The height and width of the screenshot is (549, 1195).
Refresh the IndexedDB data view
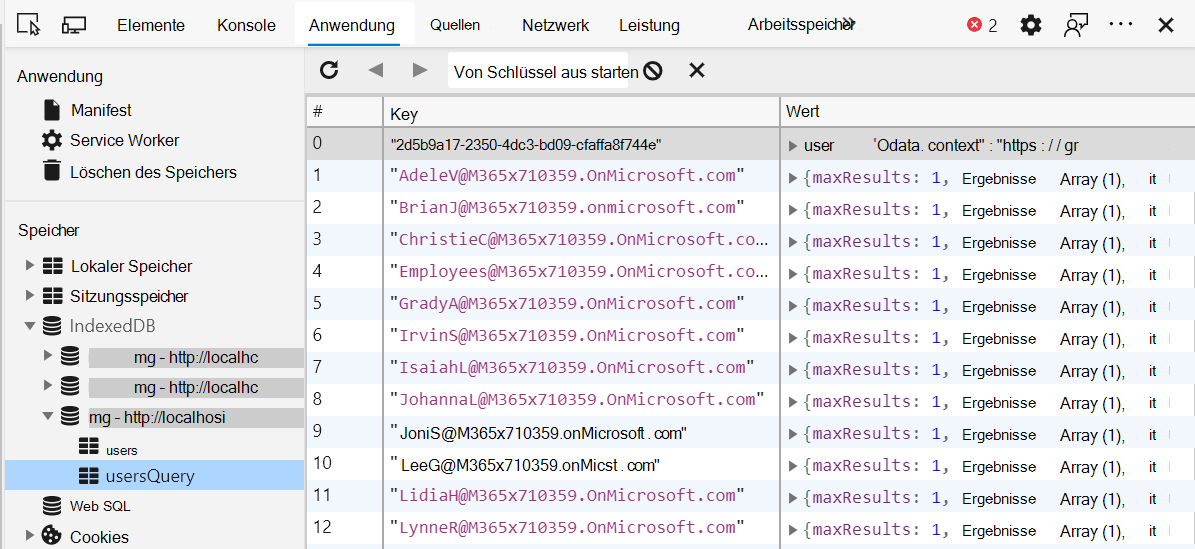[x=328, y=71]
